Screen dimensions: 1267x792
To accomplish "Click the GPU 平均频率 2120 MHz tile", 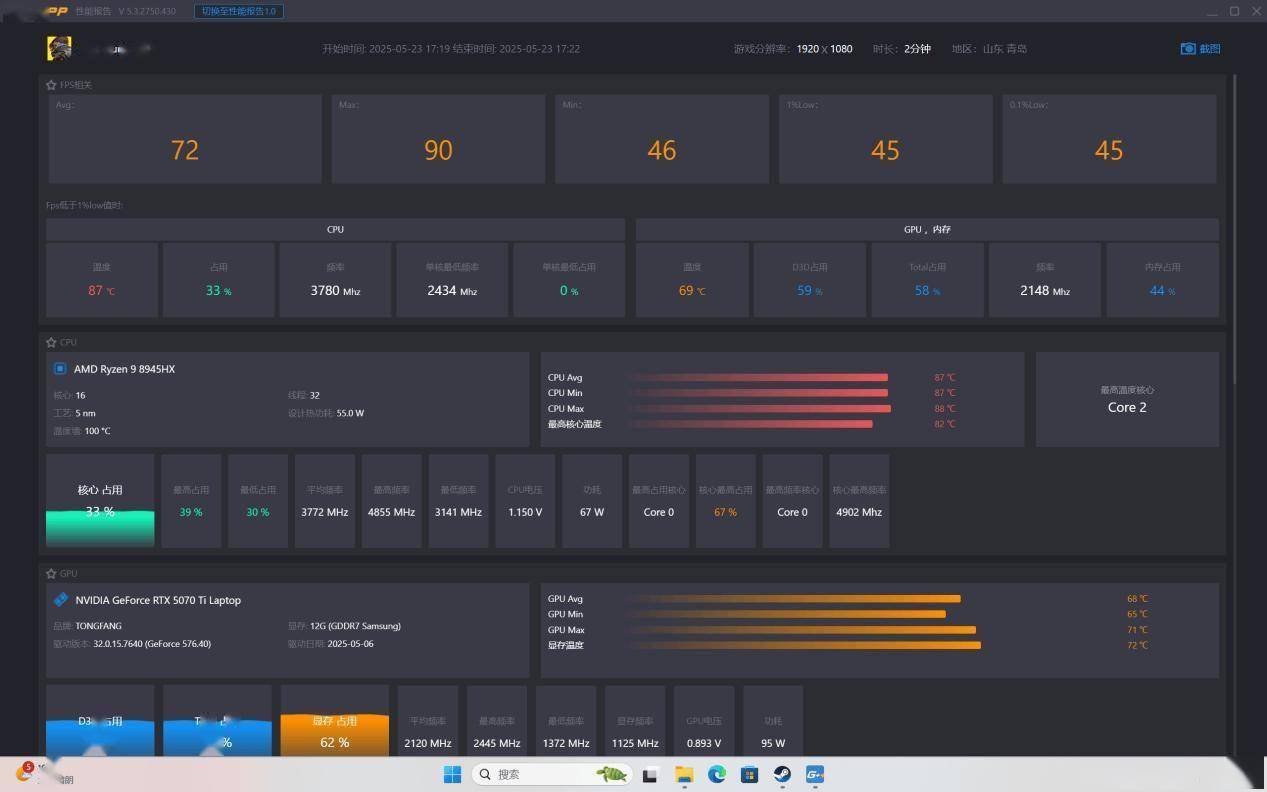I will tap(428, 721).
